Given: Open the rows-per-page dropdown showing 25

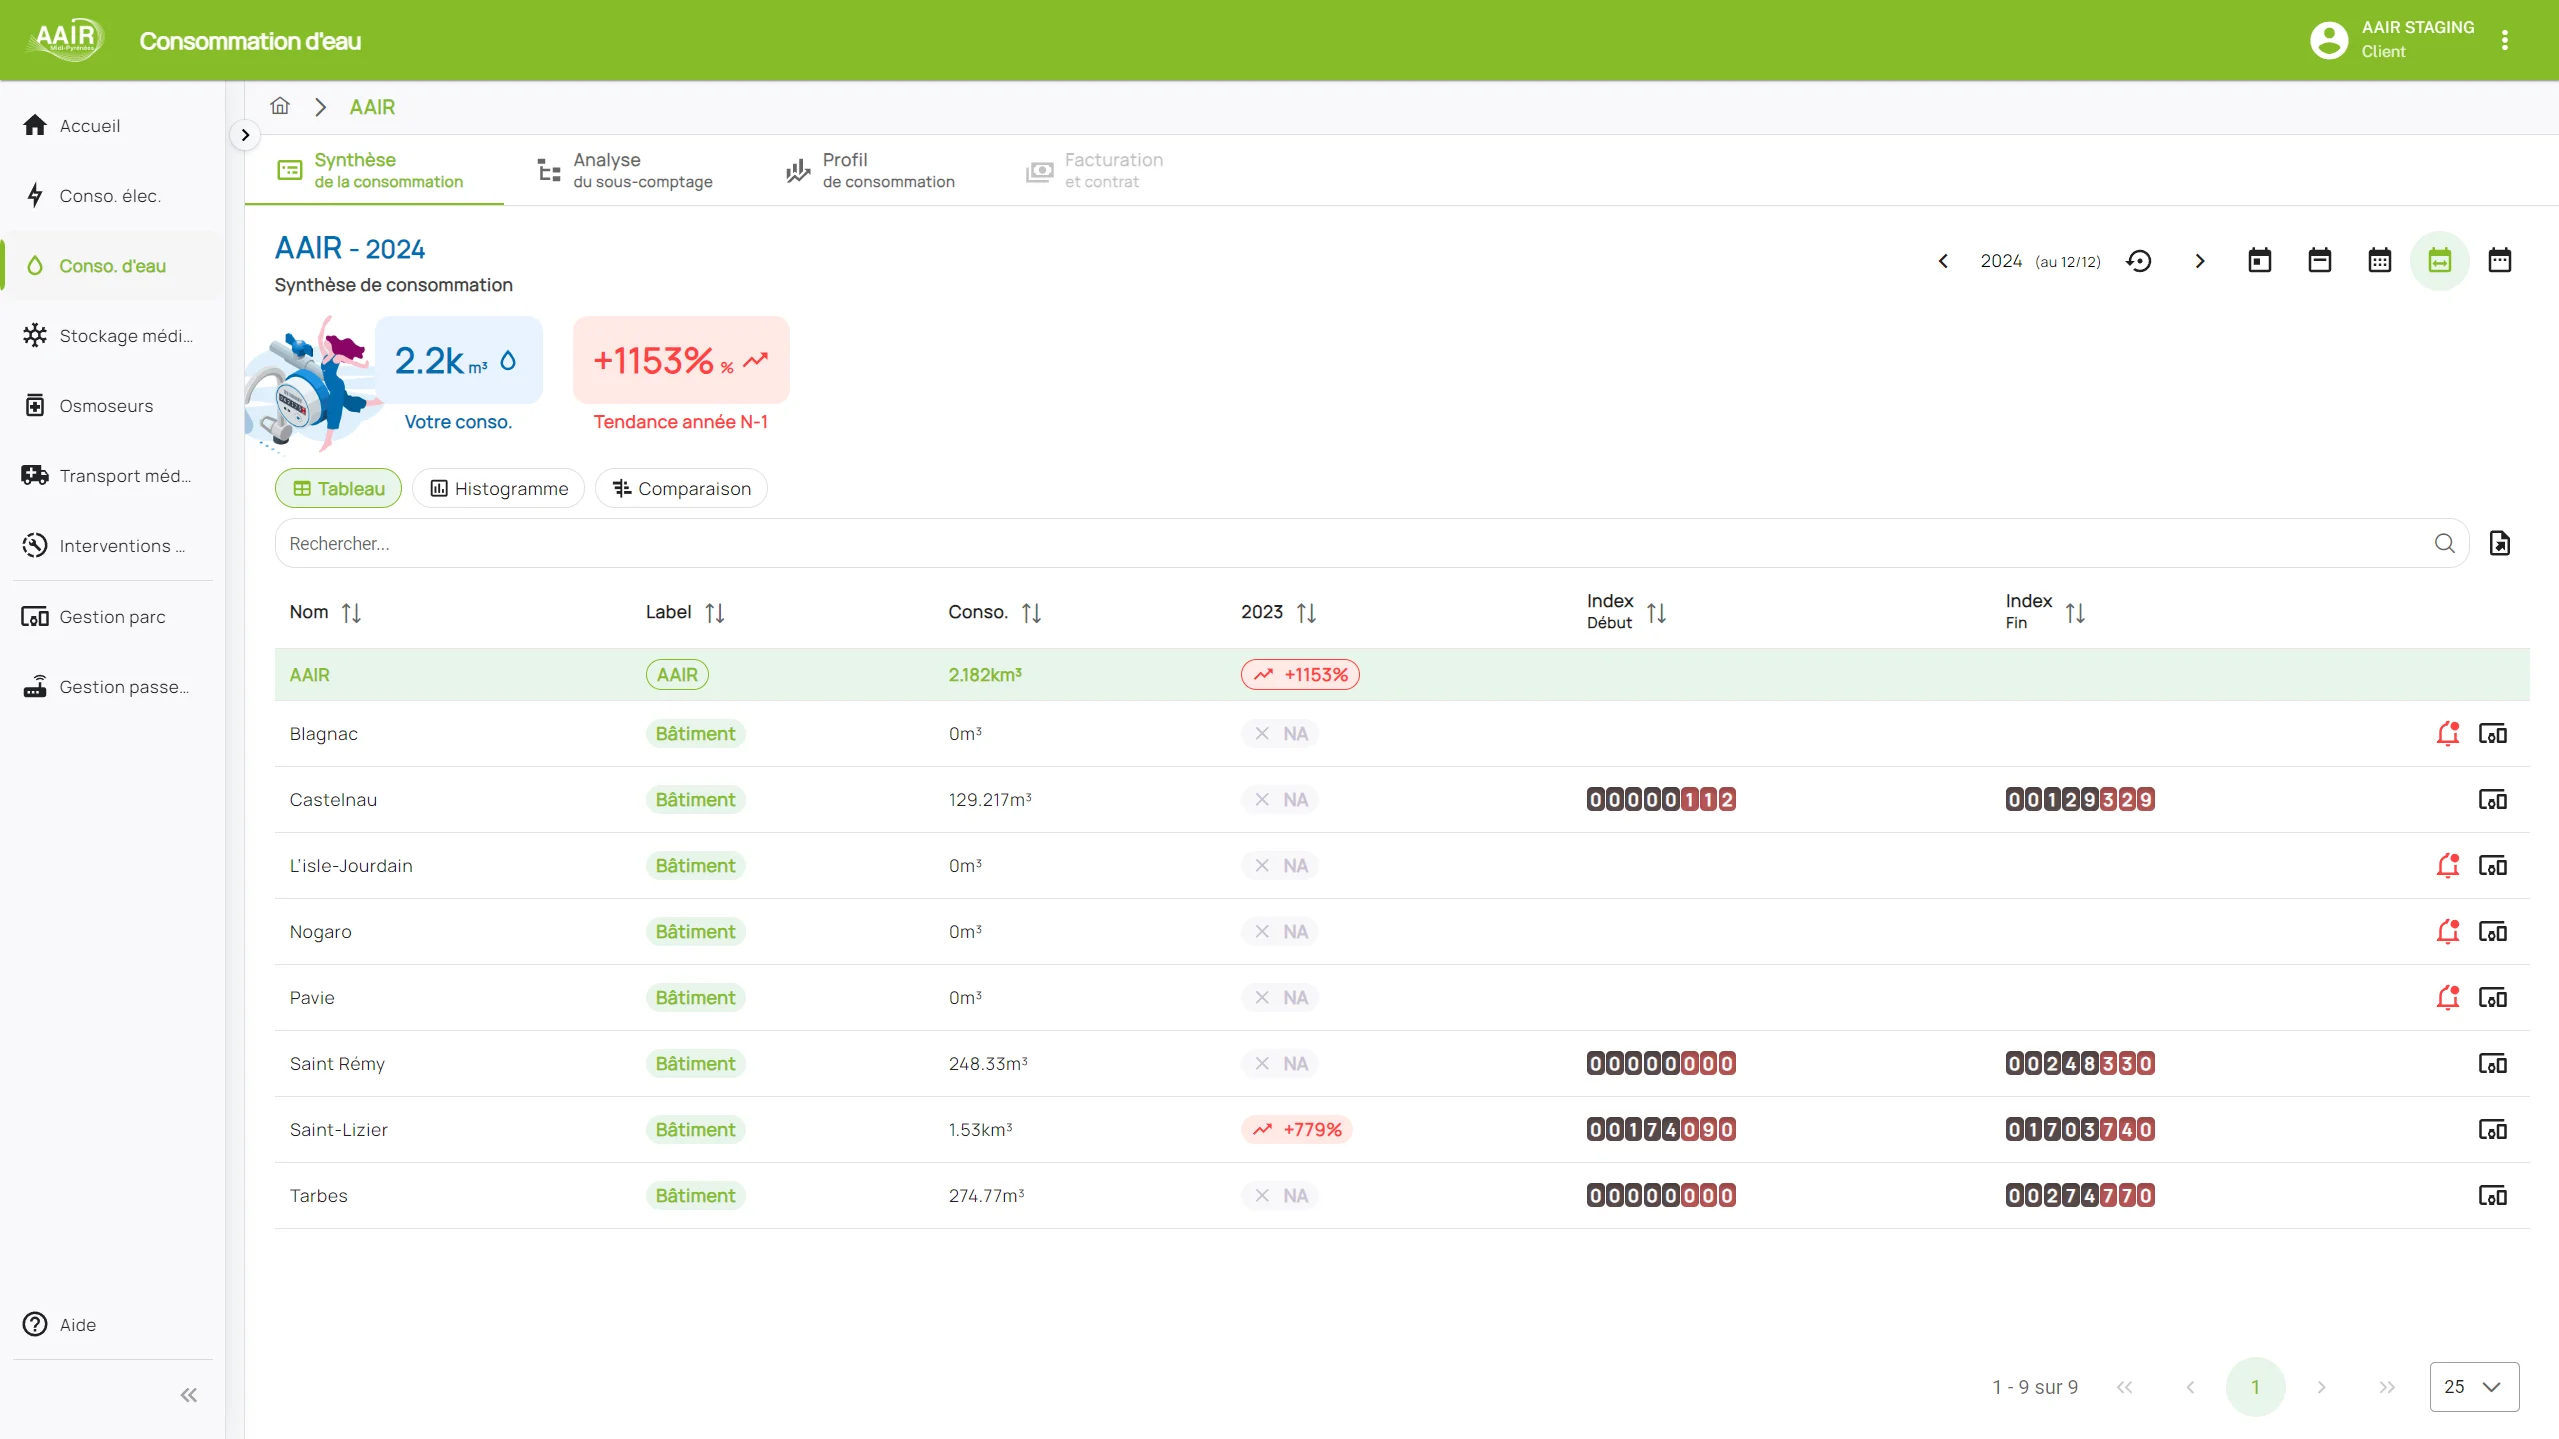Looking at the screenshot, I should click(2473, 1387).
